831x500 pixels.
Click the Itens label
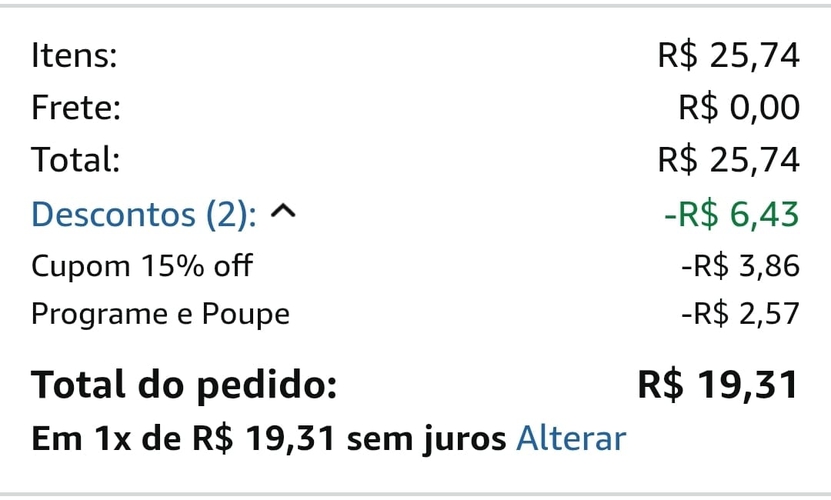(74, 55)
